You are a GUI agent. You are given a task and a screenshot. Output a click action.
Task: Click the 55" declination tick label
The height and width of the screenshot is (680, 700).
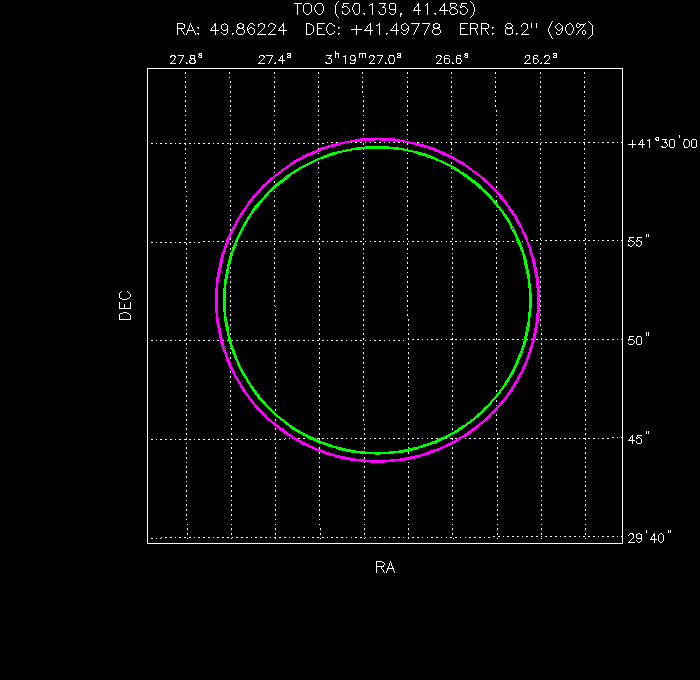click(x=638, y=242)
